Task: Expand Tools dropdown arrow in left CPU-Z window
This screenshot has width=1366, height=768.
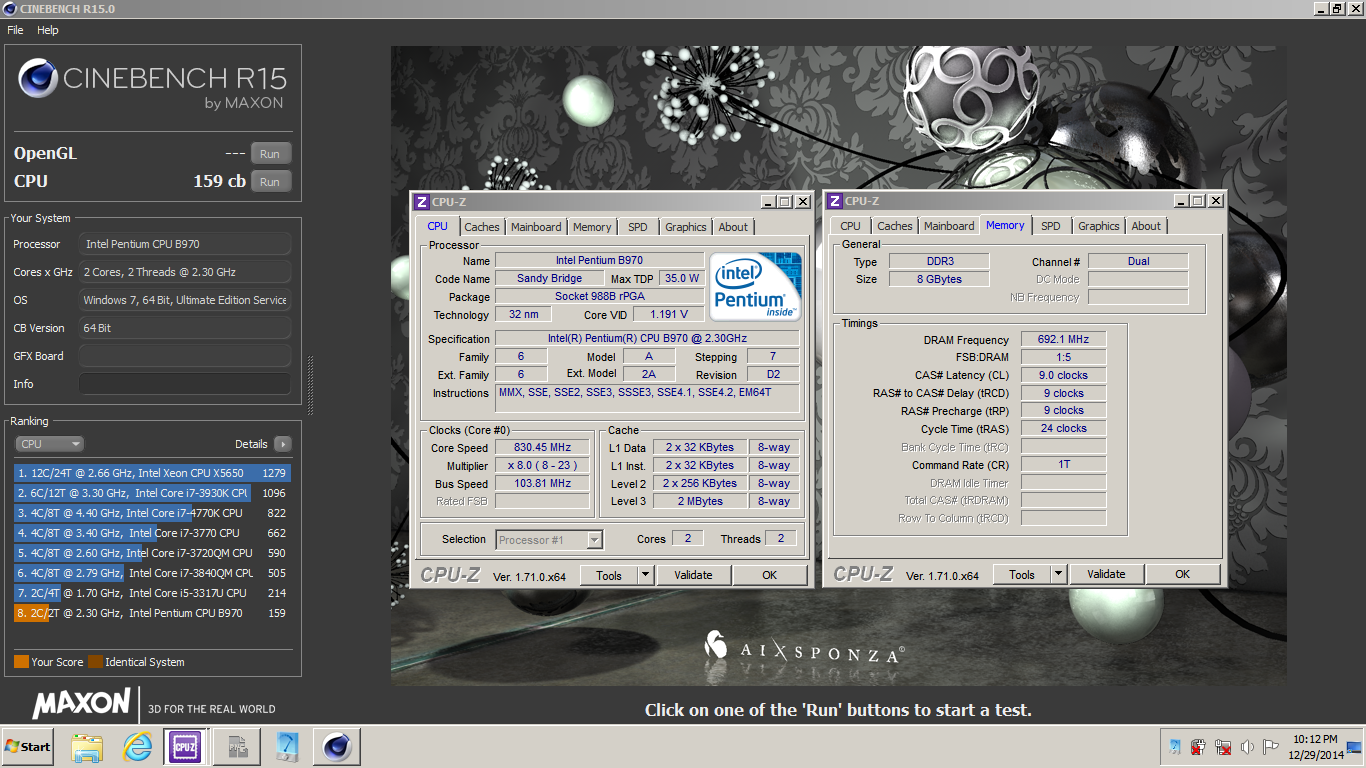Action: tap(645, 575)
